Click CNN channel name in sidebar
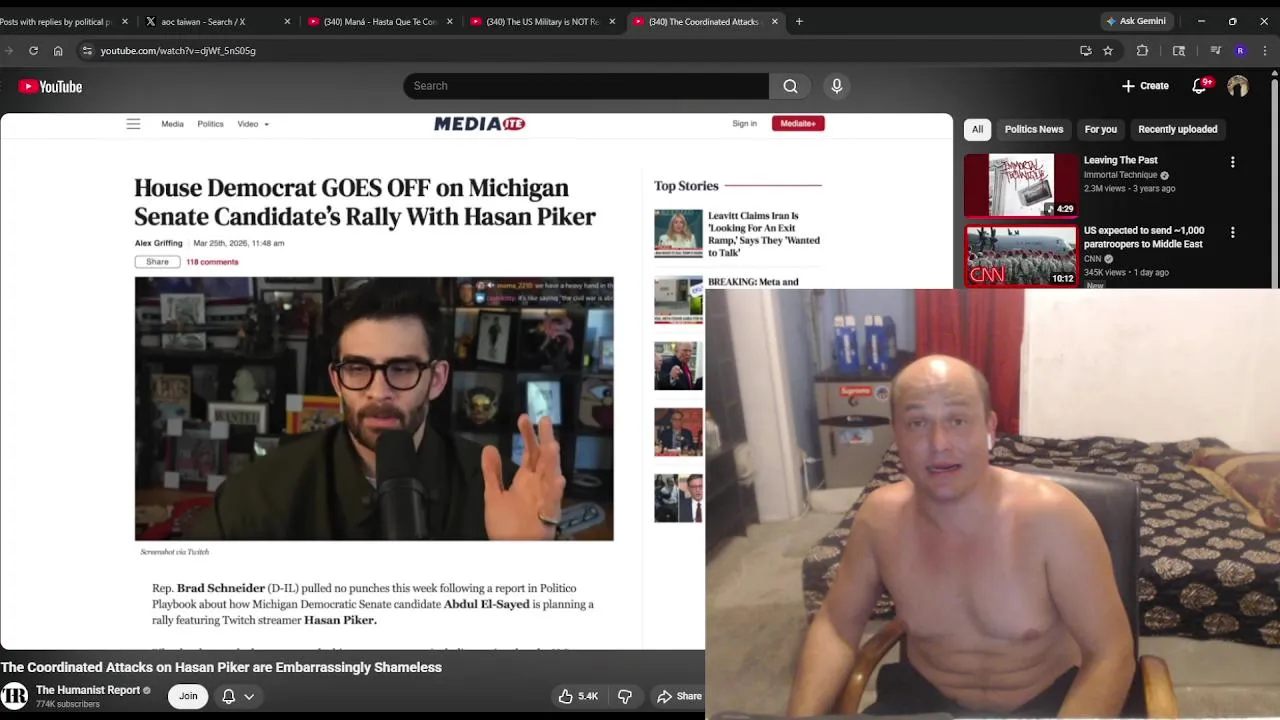 [1092, 259]
